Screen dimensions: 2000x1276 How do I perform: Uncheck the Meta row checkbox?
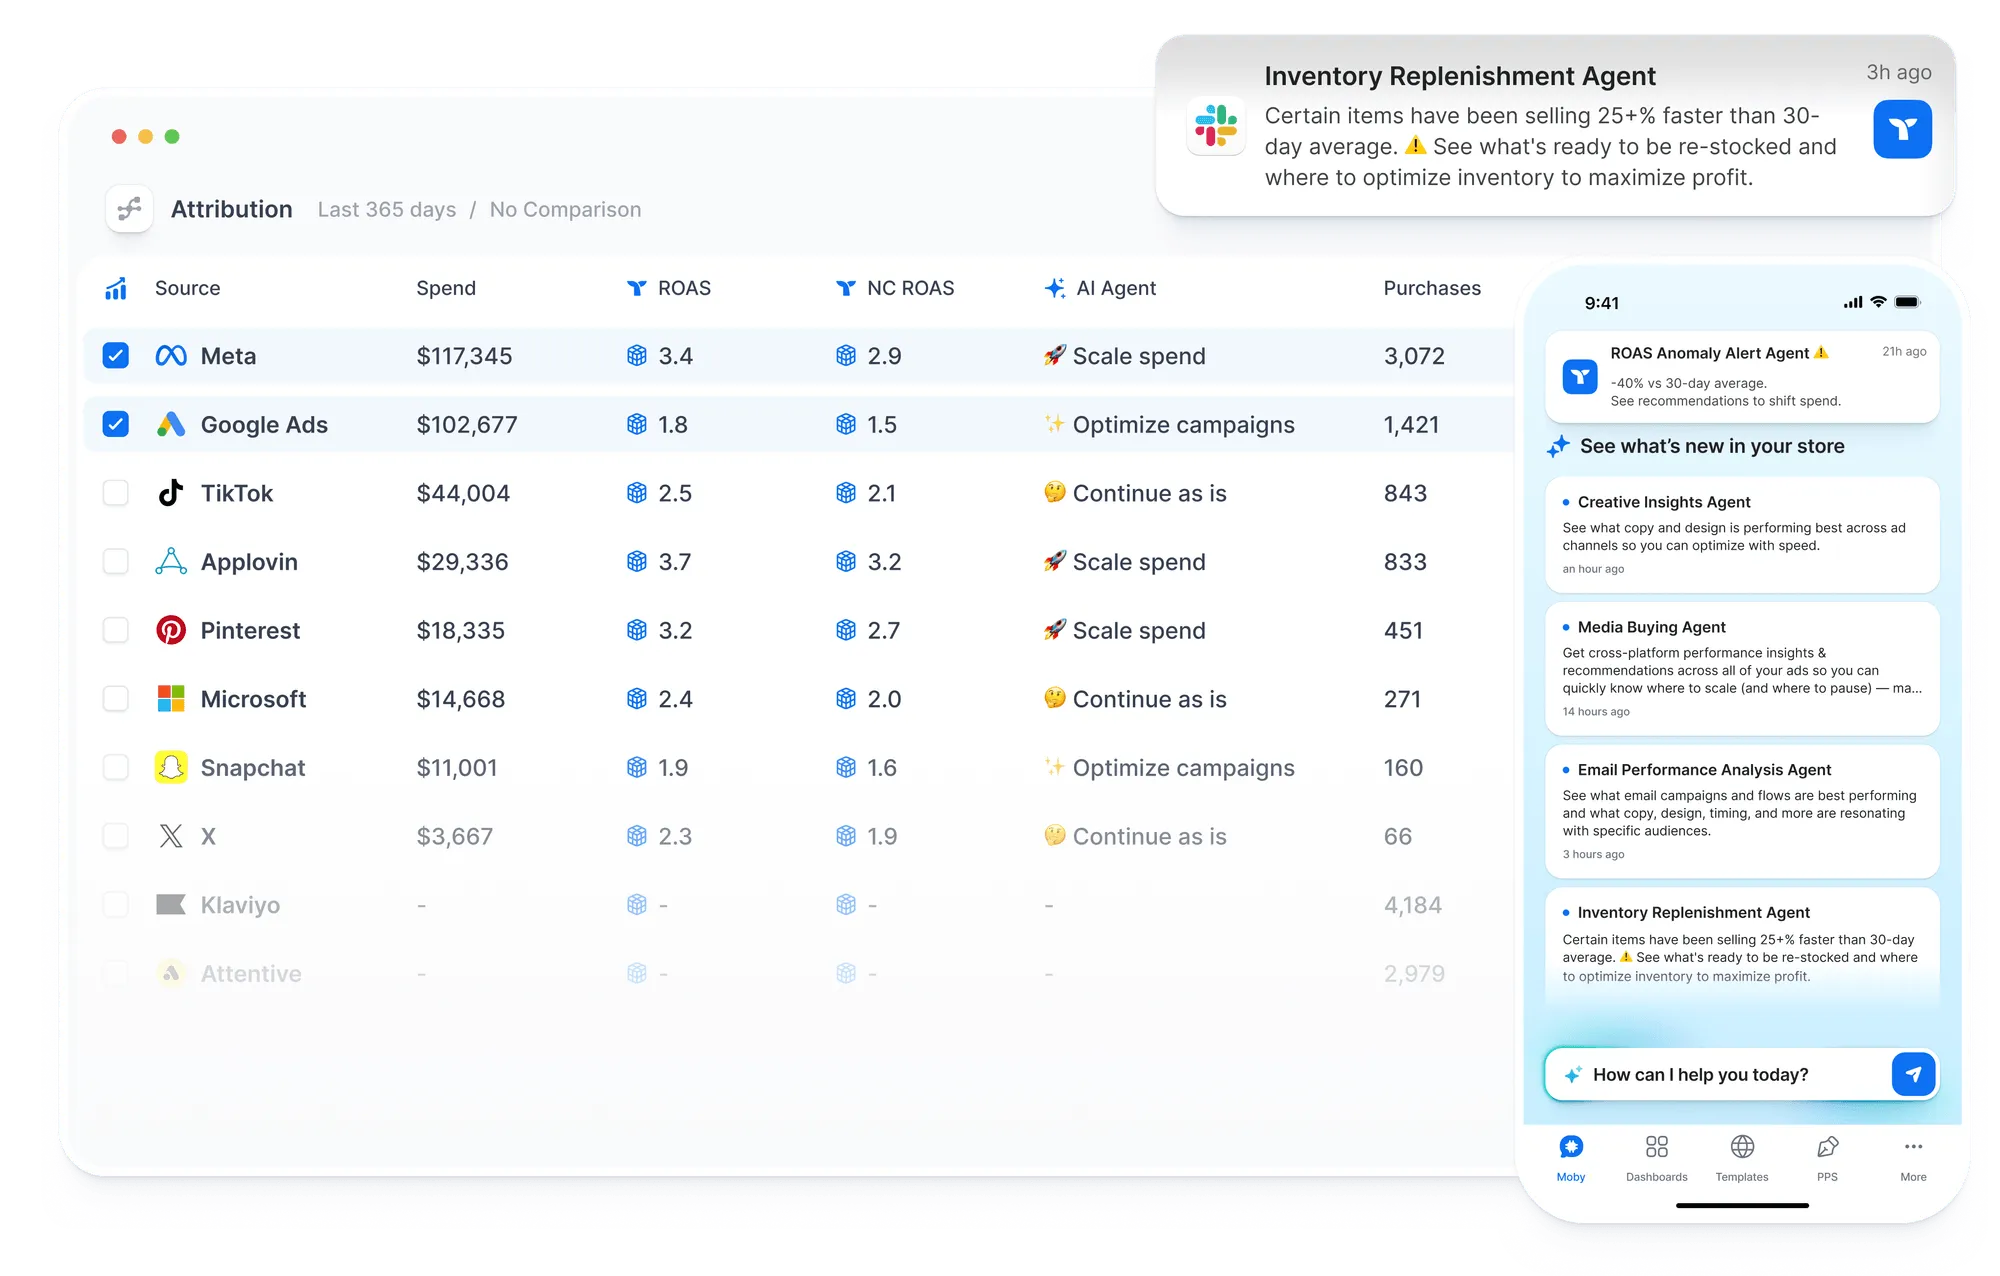click(116, 356)
